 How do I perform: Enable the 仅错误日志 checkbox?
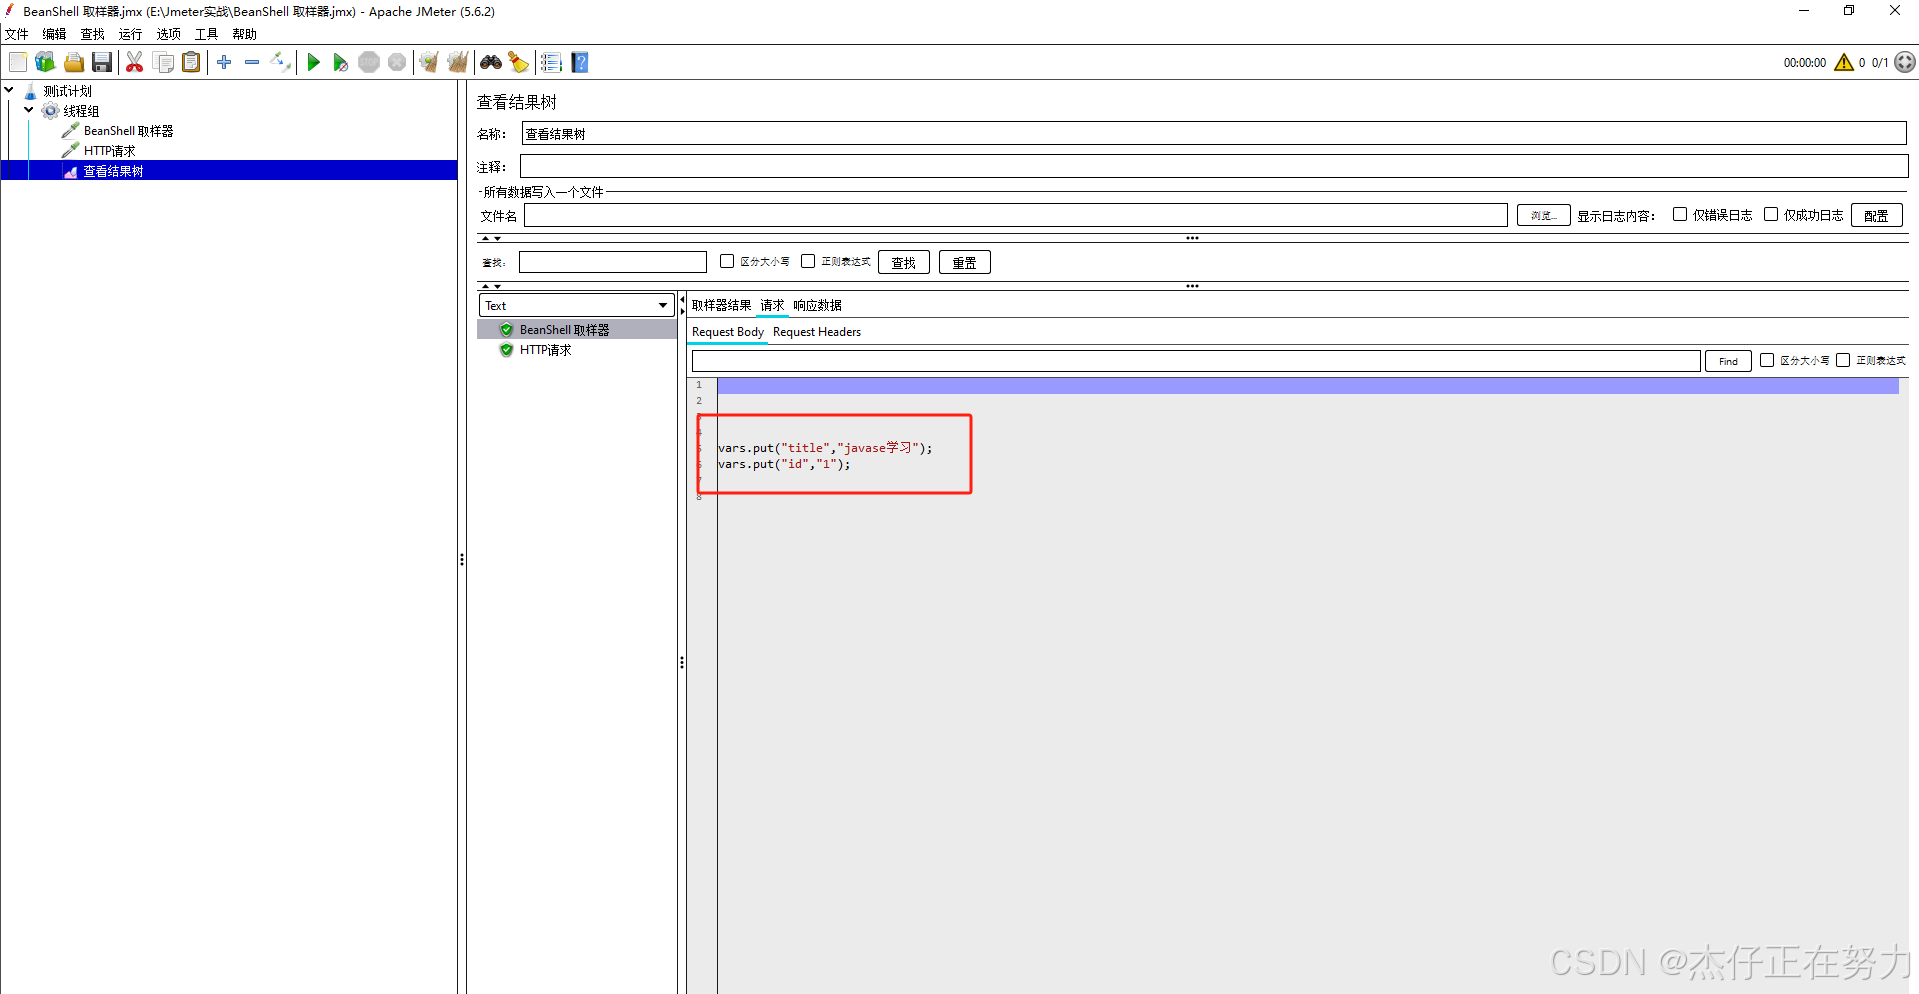coord(1680,214)
